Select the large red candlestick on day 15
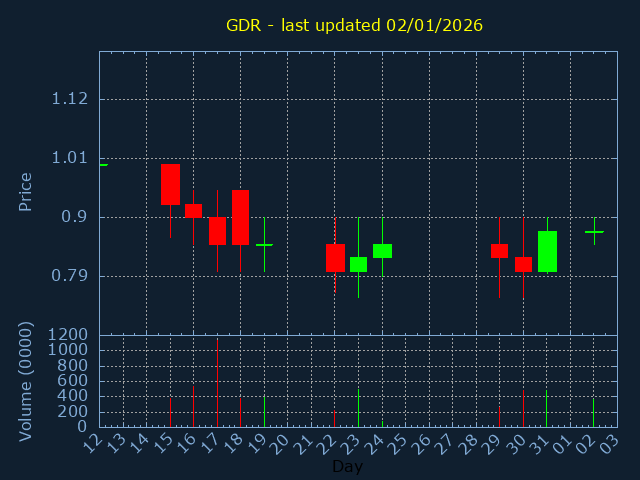Image resolution: width=640 pixels, height=480 pixels. [x=170, y=184]
